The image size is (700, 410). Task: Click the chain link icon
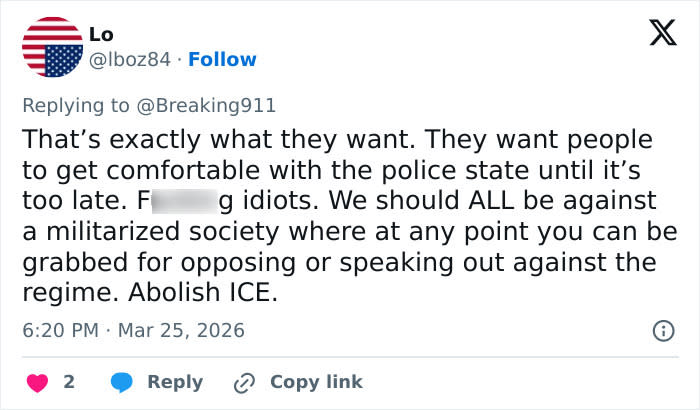(x=244, y=382)
